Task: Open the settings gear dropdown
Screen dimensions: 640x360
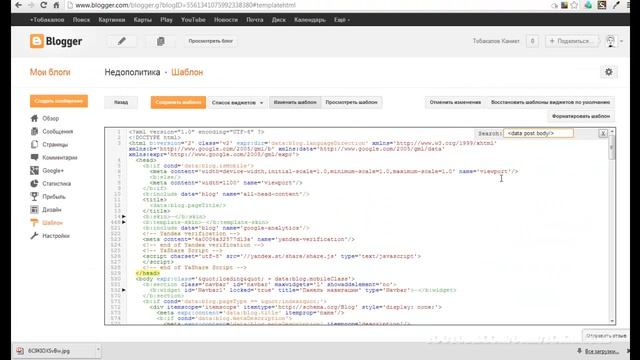Action: coord(609,72)
